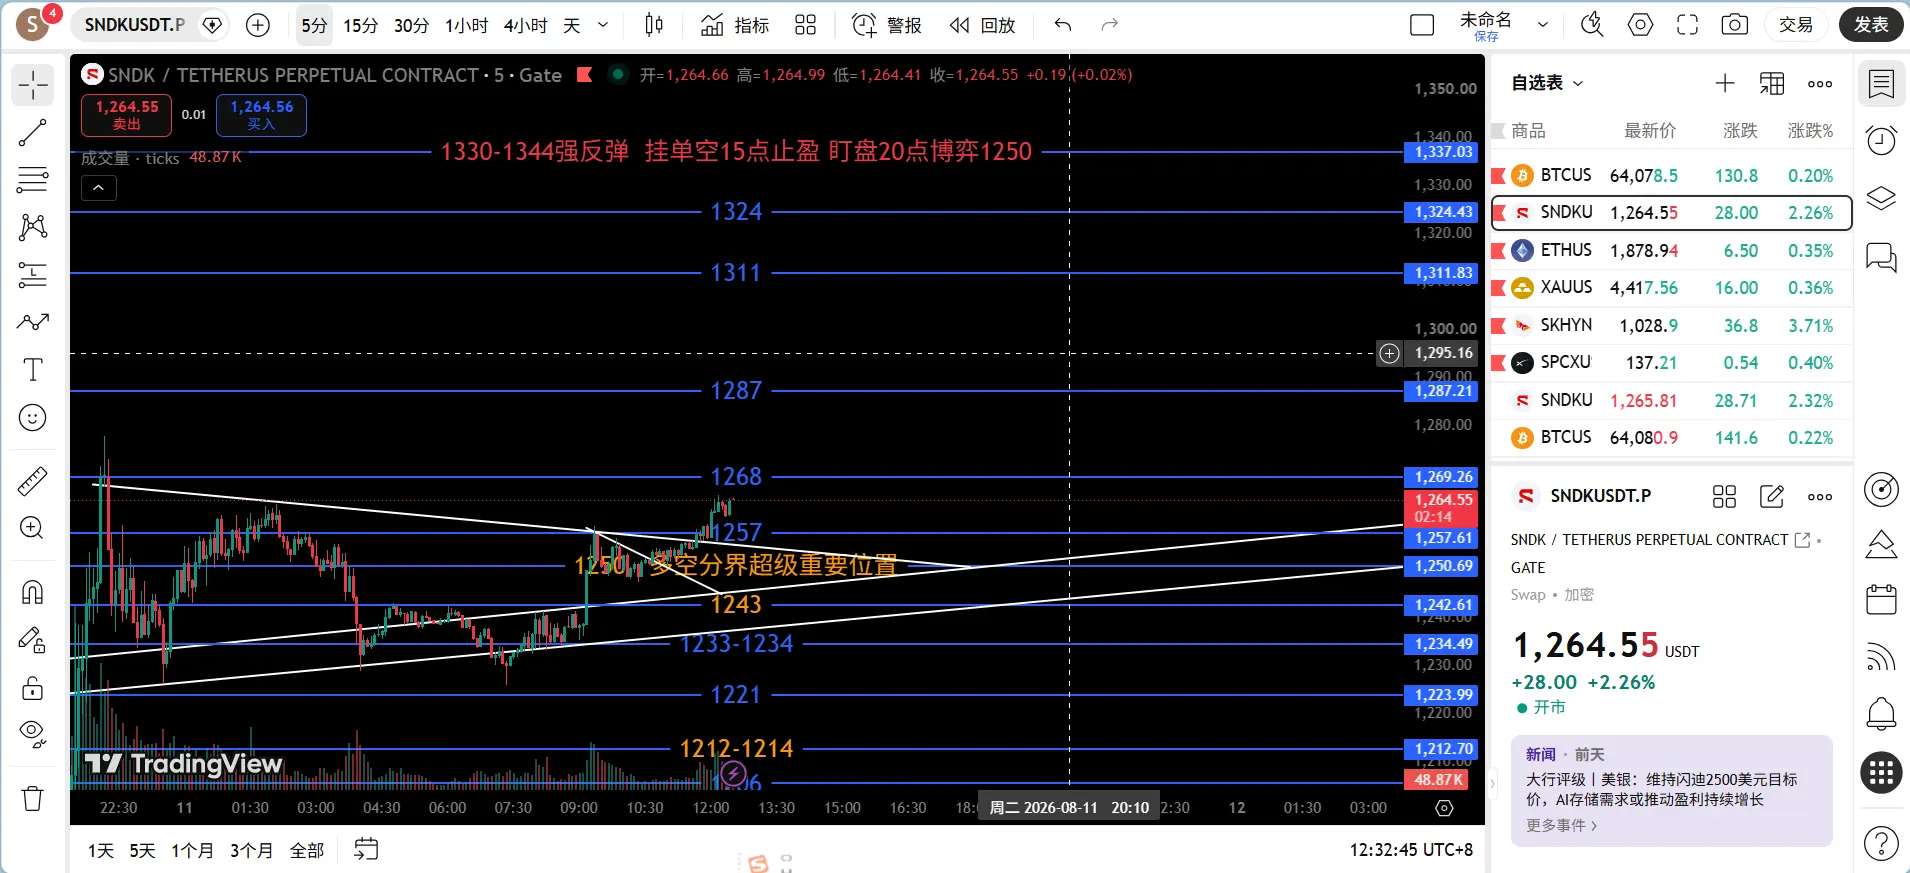Activate the zoom in tool
Image resolution: width=1910 pixels, height=873 pixels.
click(x=33, y=528)
